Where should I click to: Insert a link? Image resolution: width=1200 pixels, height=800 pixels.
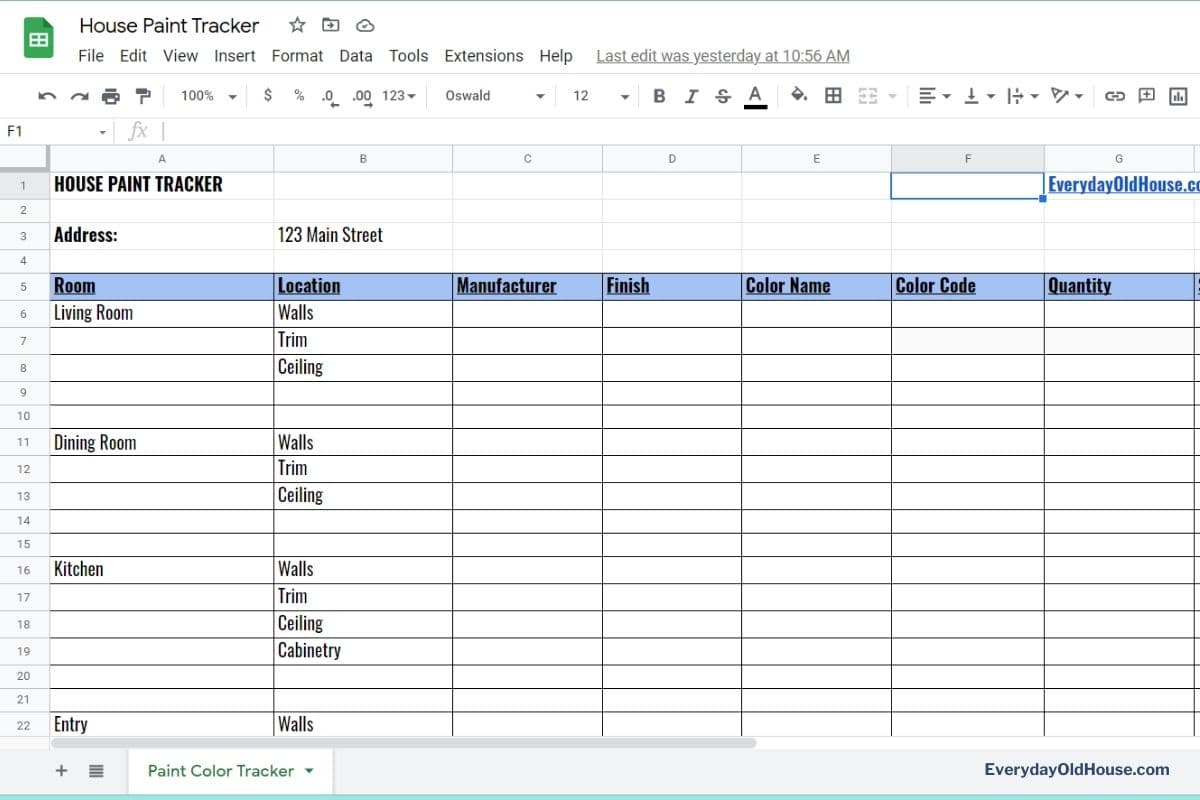tap(1115, 96)
